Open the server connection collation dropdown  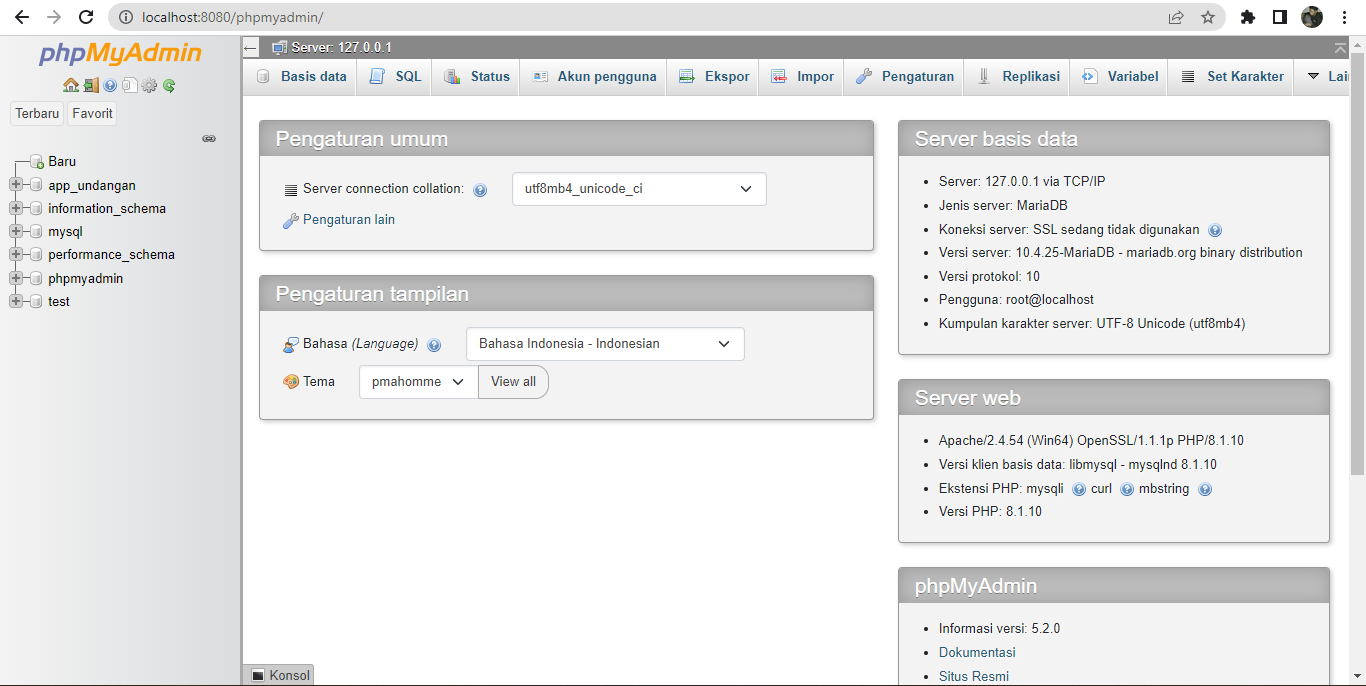639,189
